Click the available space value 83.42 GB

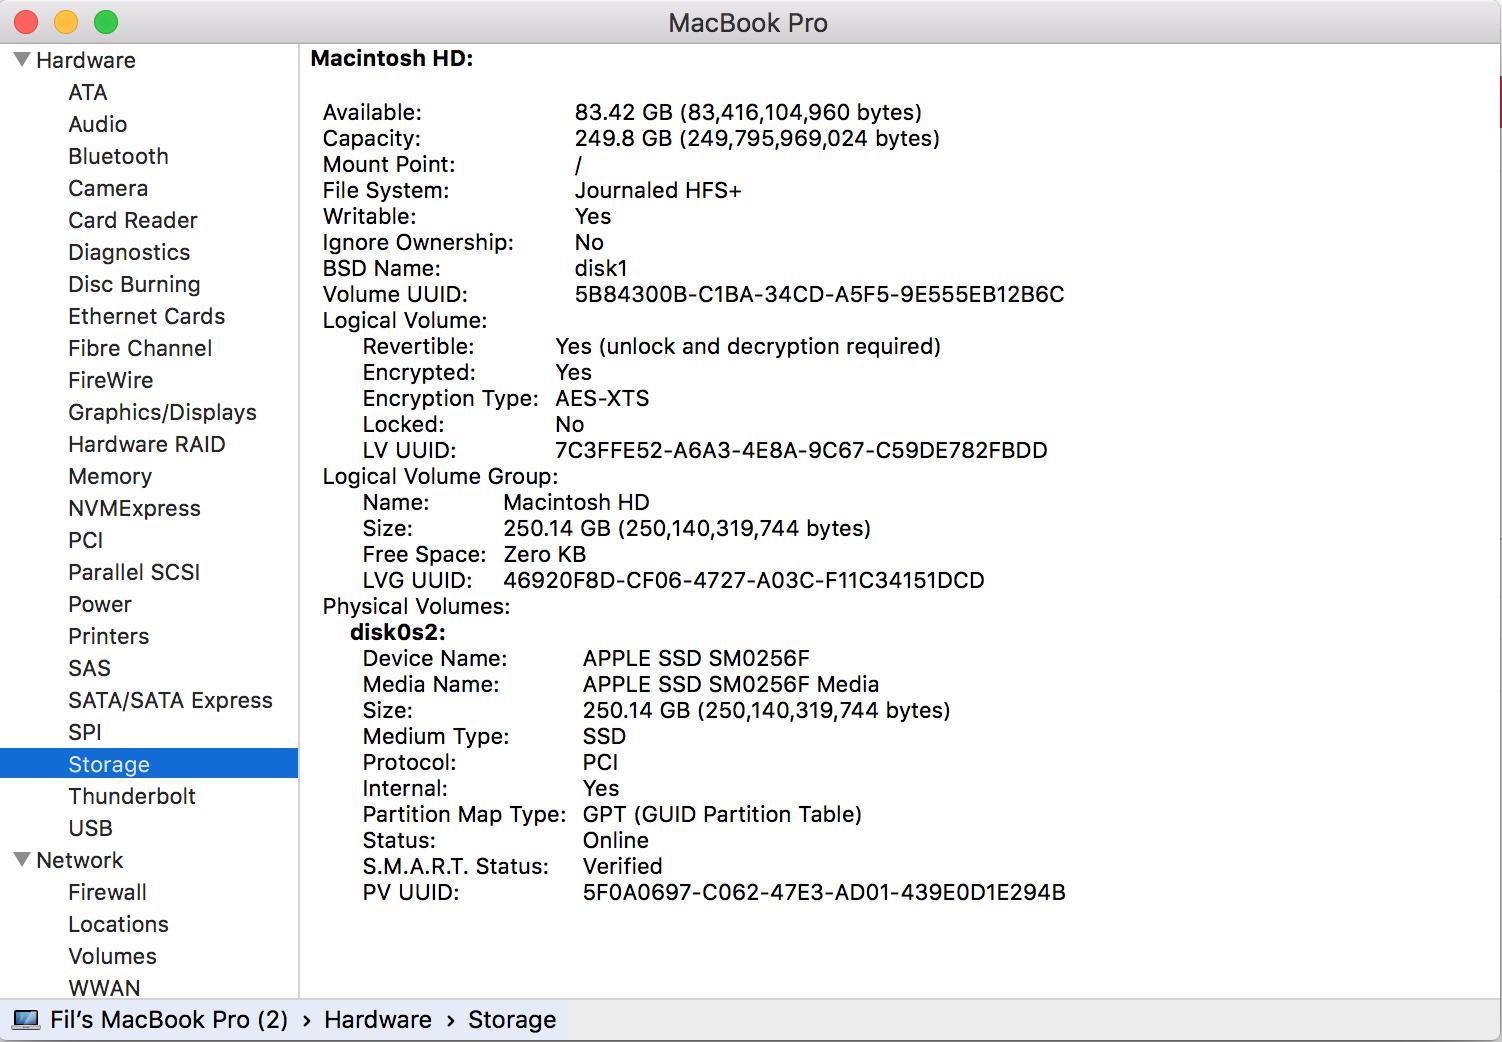pos(748,112)
